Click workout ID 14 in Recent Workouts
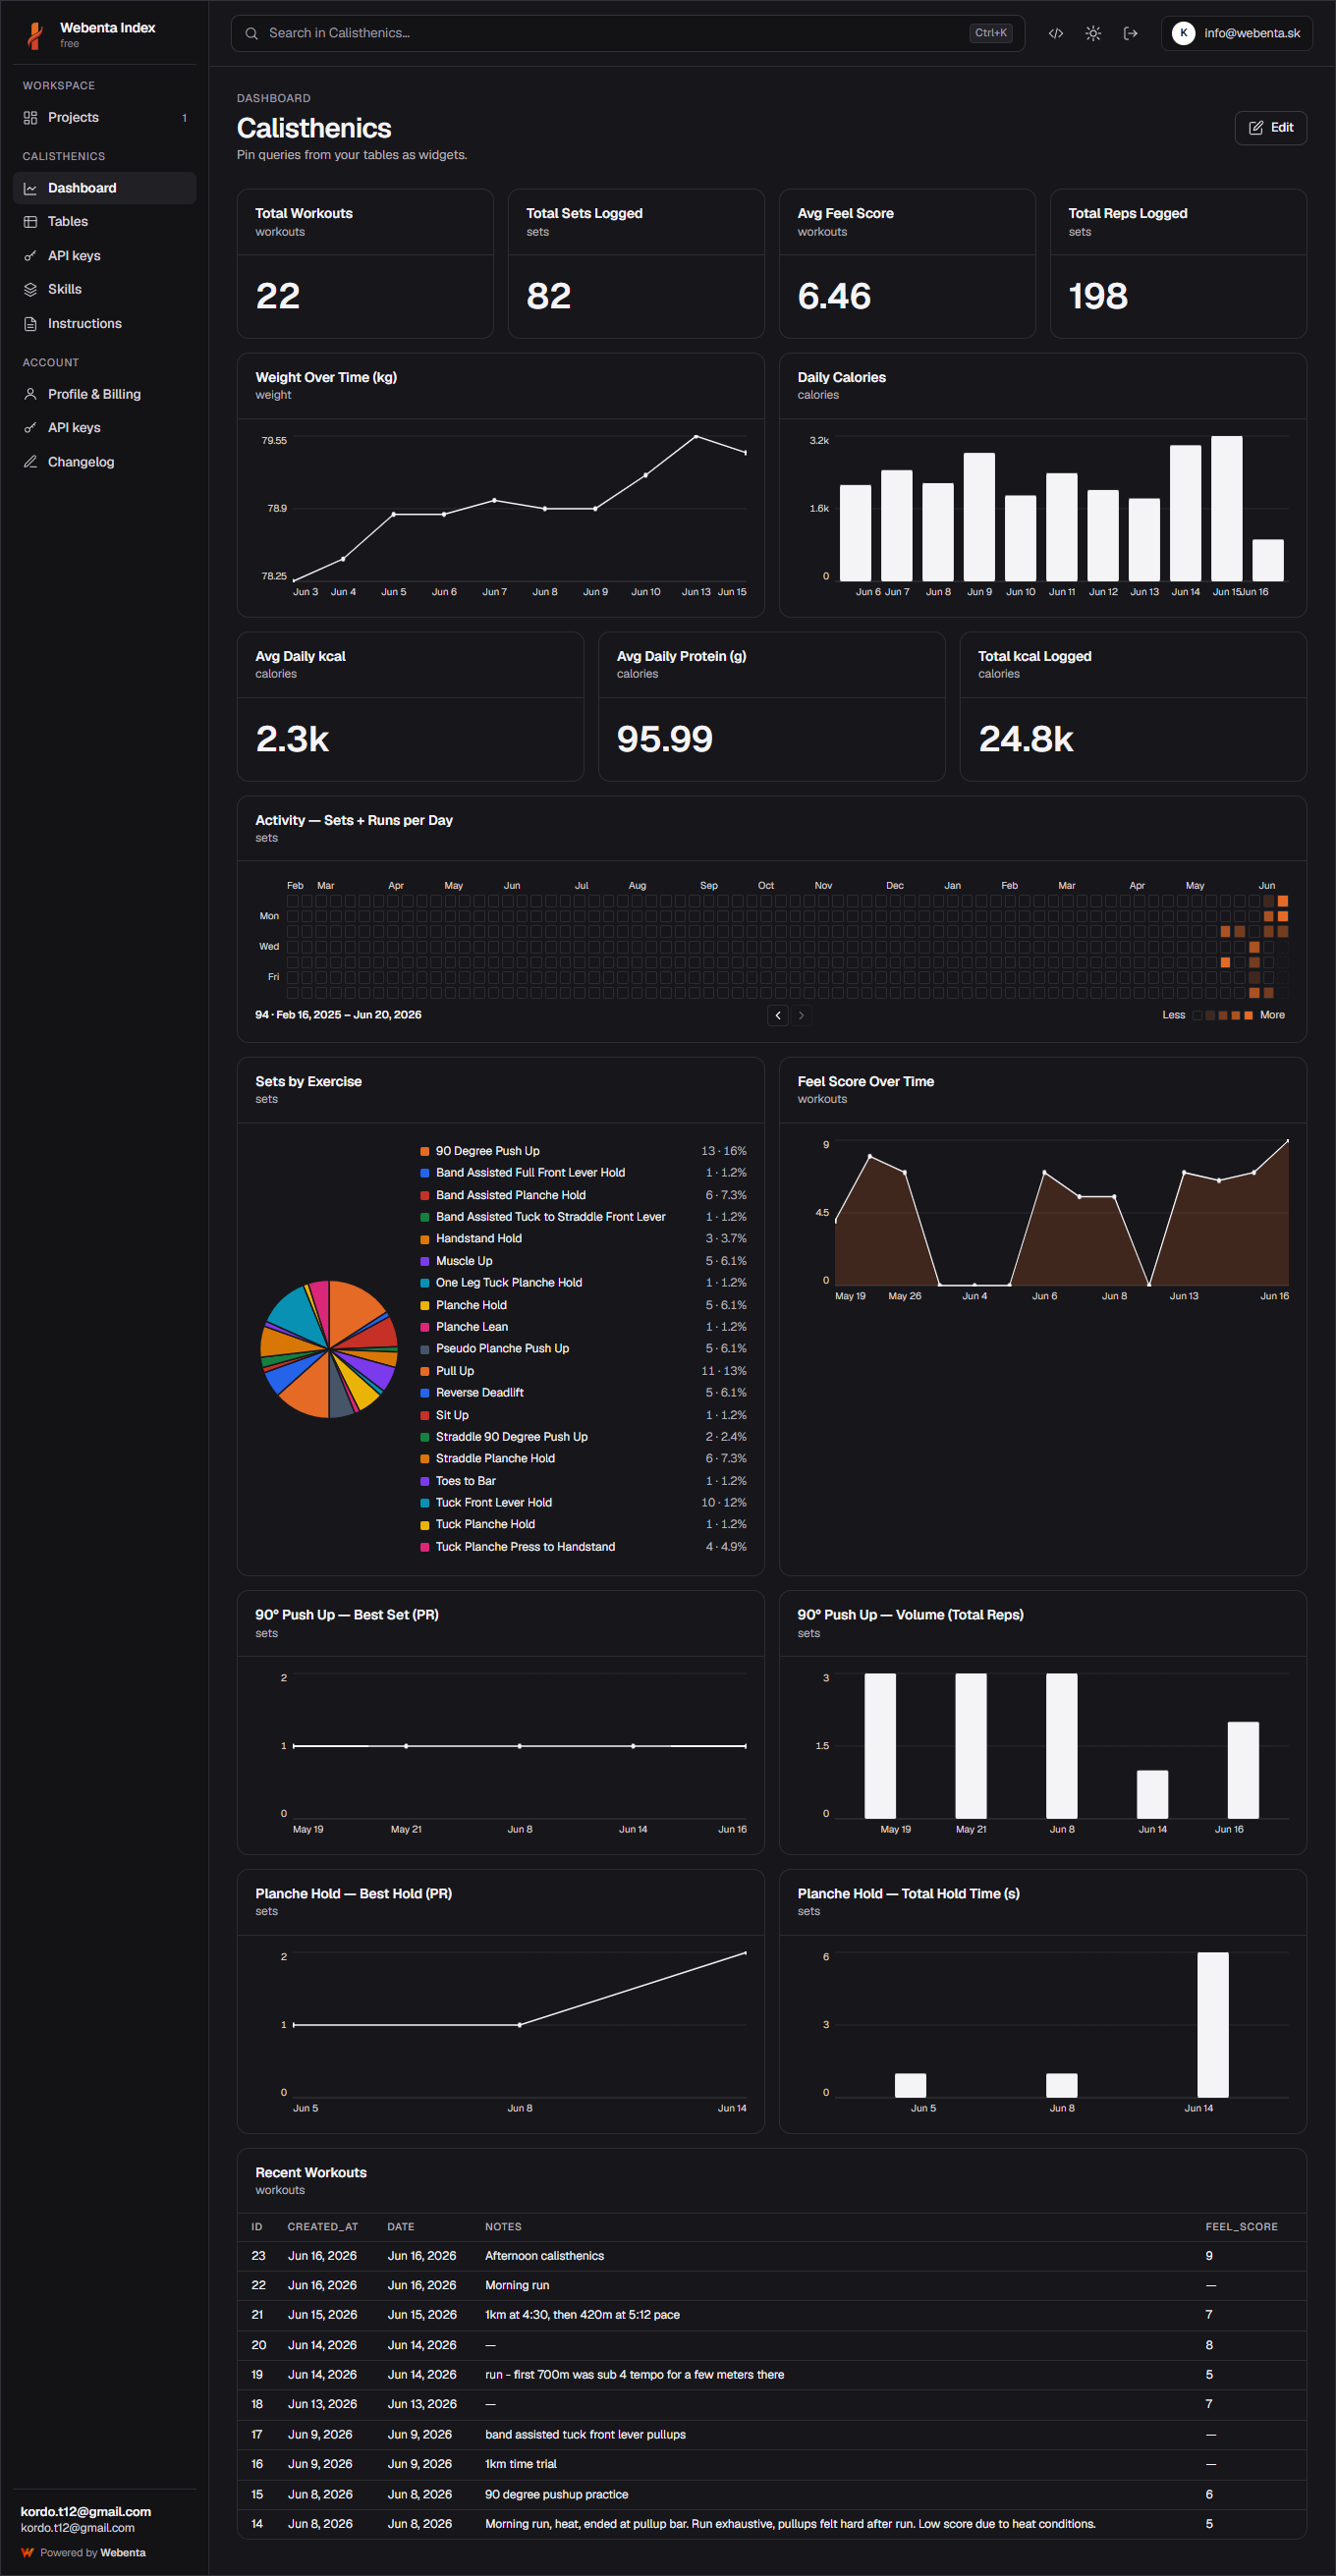 257,2524
